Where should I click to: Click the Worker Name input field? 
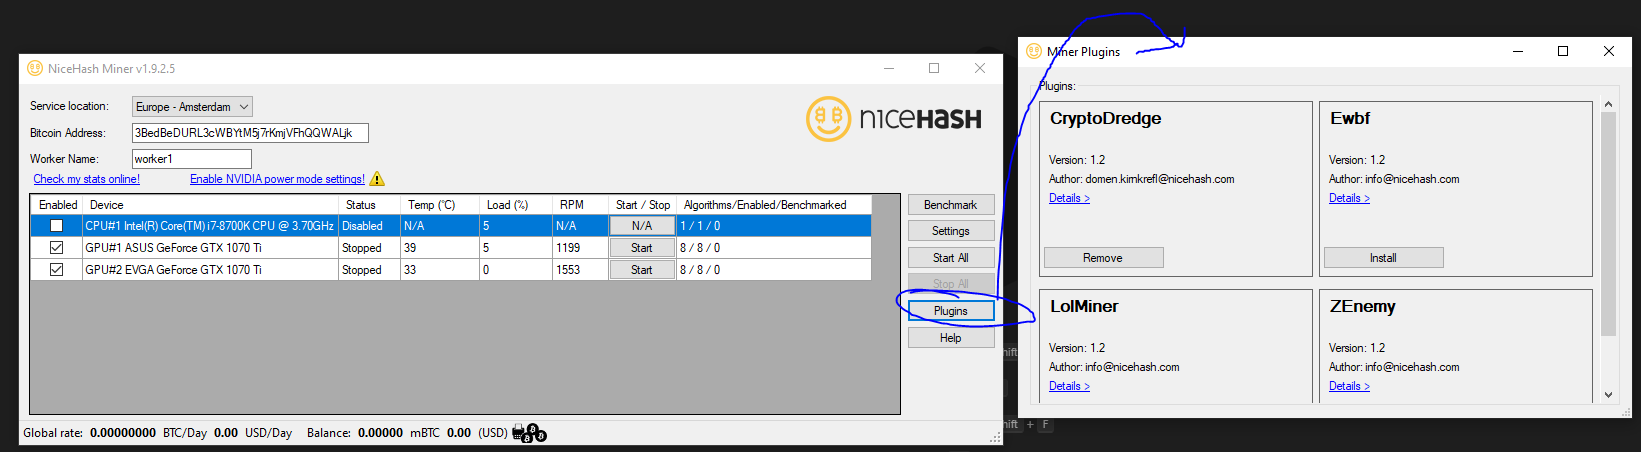[192, 159]
